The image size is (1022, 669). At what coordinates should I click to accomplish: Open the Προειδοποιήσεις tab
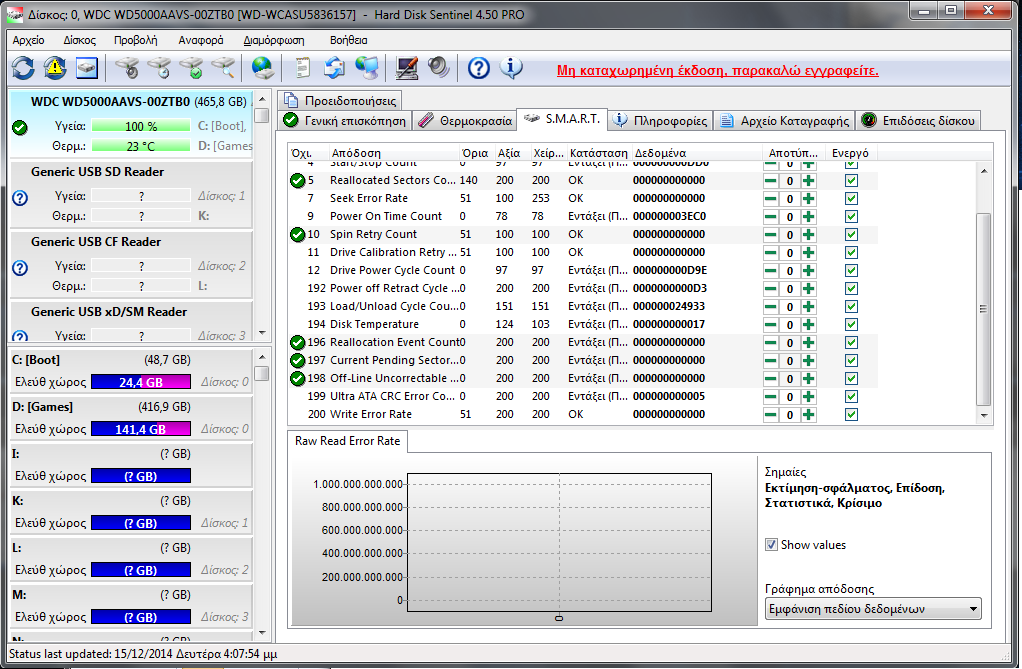[340, 100]
